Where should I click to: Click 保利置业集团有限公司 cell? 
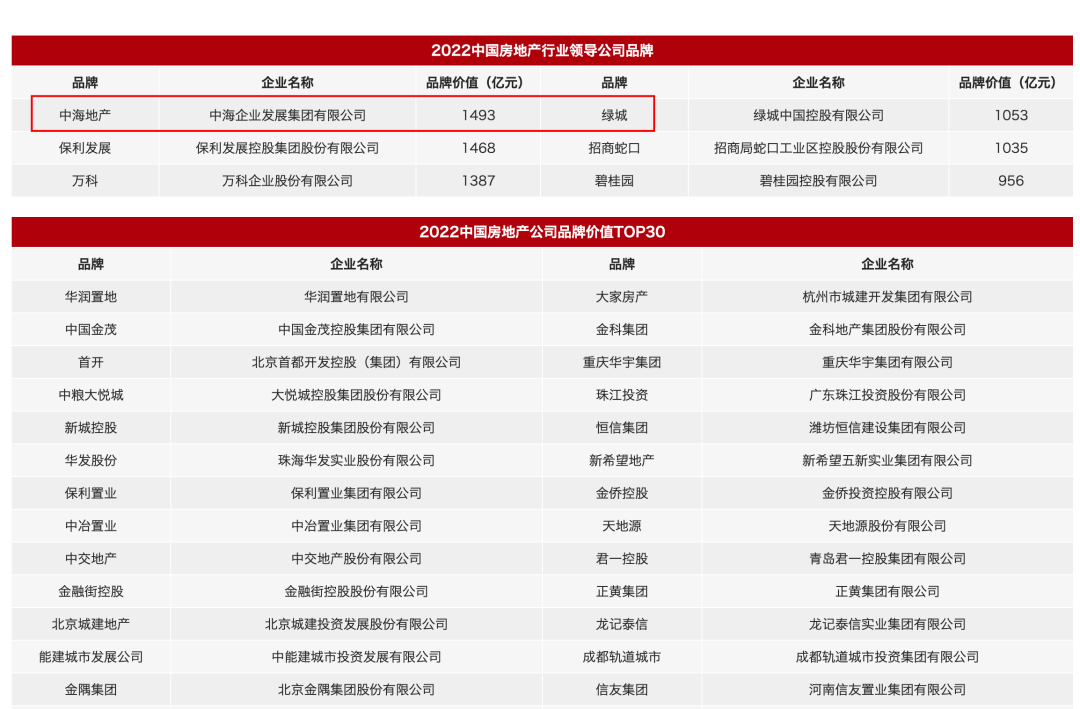click(x=356, y=493)
